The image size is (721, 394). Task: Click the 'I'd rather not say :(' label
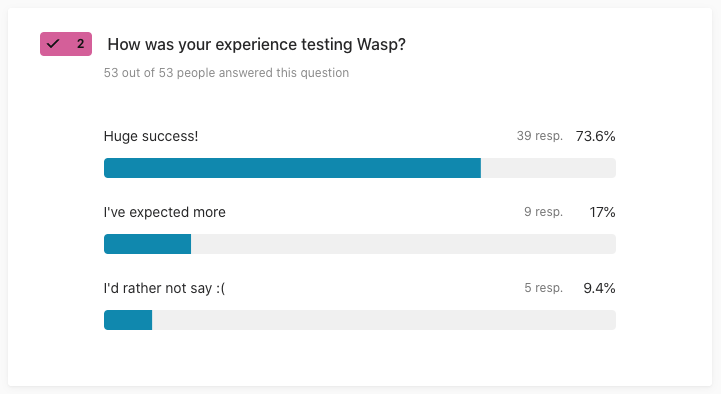[x=164, y=288]
